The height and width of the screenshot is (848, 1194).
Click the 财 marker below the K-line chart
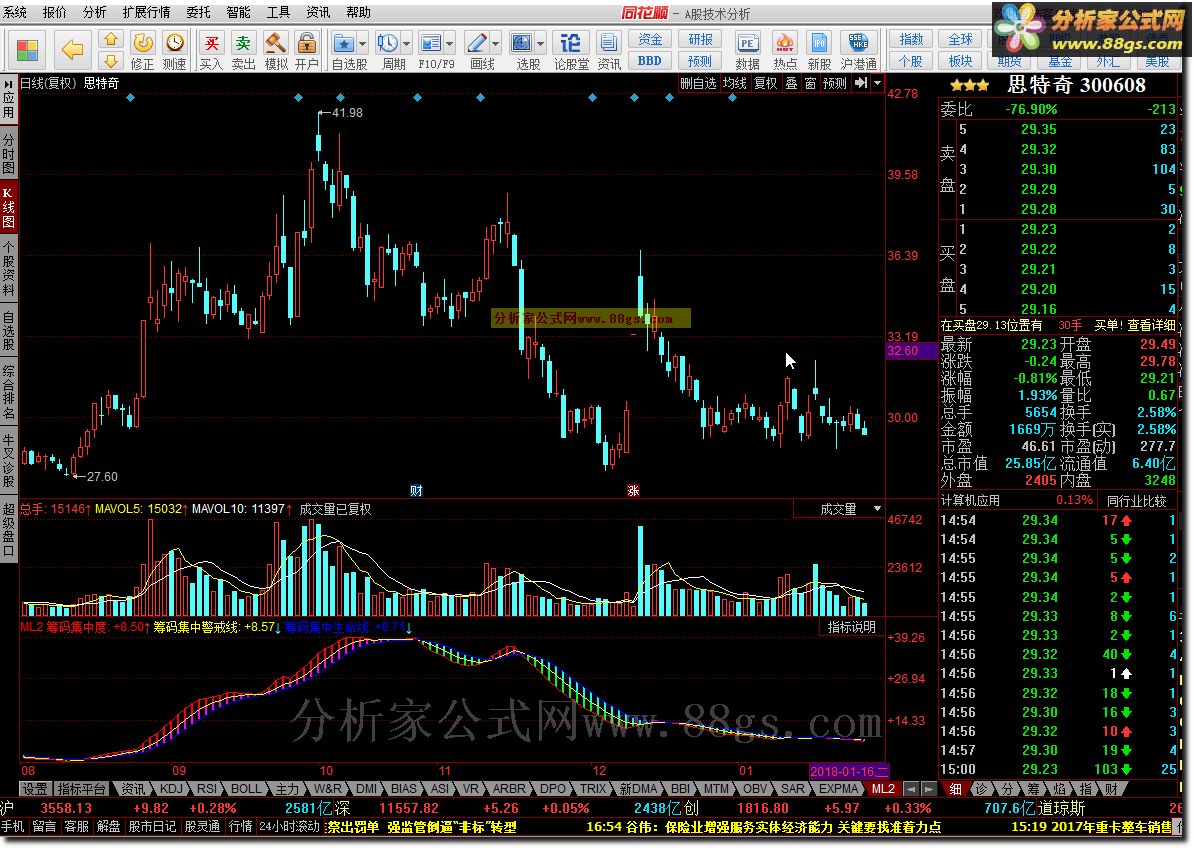[416, 491]
